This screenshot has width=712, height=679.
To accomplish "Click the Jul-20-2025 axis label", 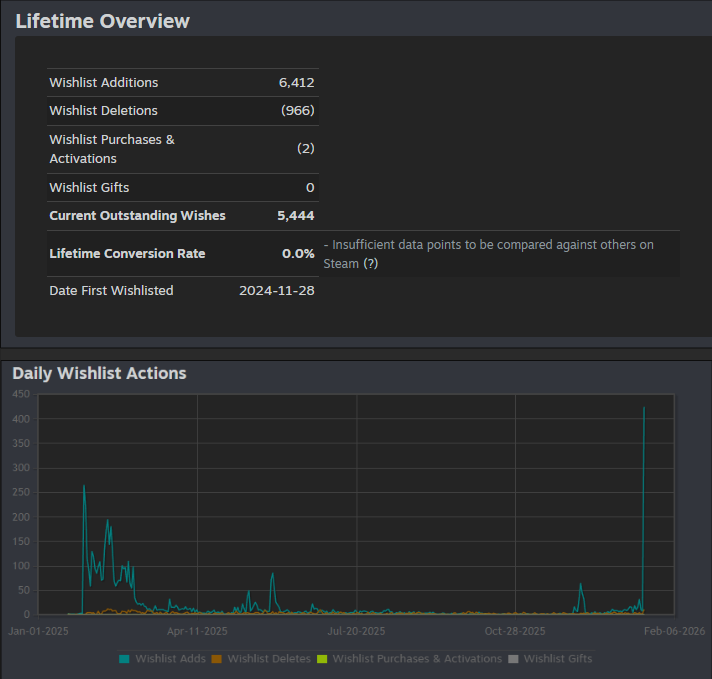I will point(356,631).
